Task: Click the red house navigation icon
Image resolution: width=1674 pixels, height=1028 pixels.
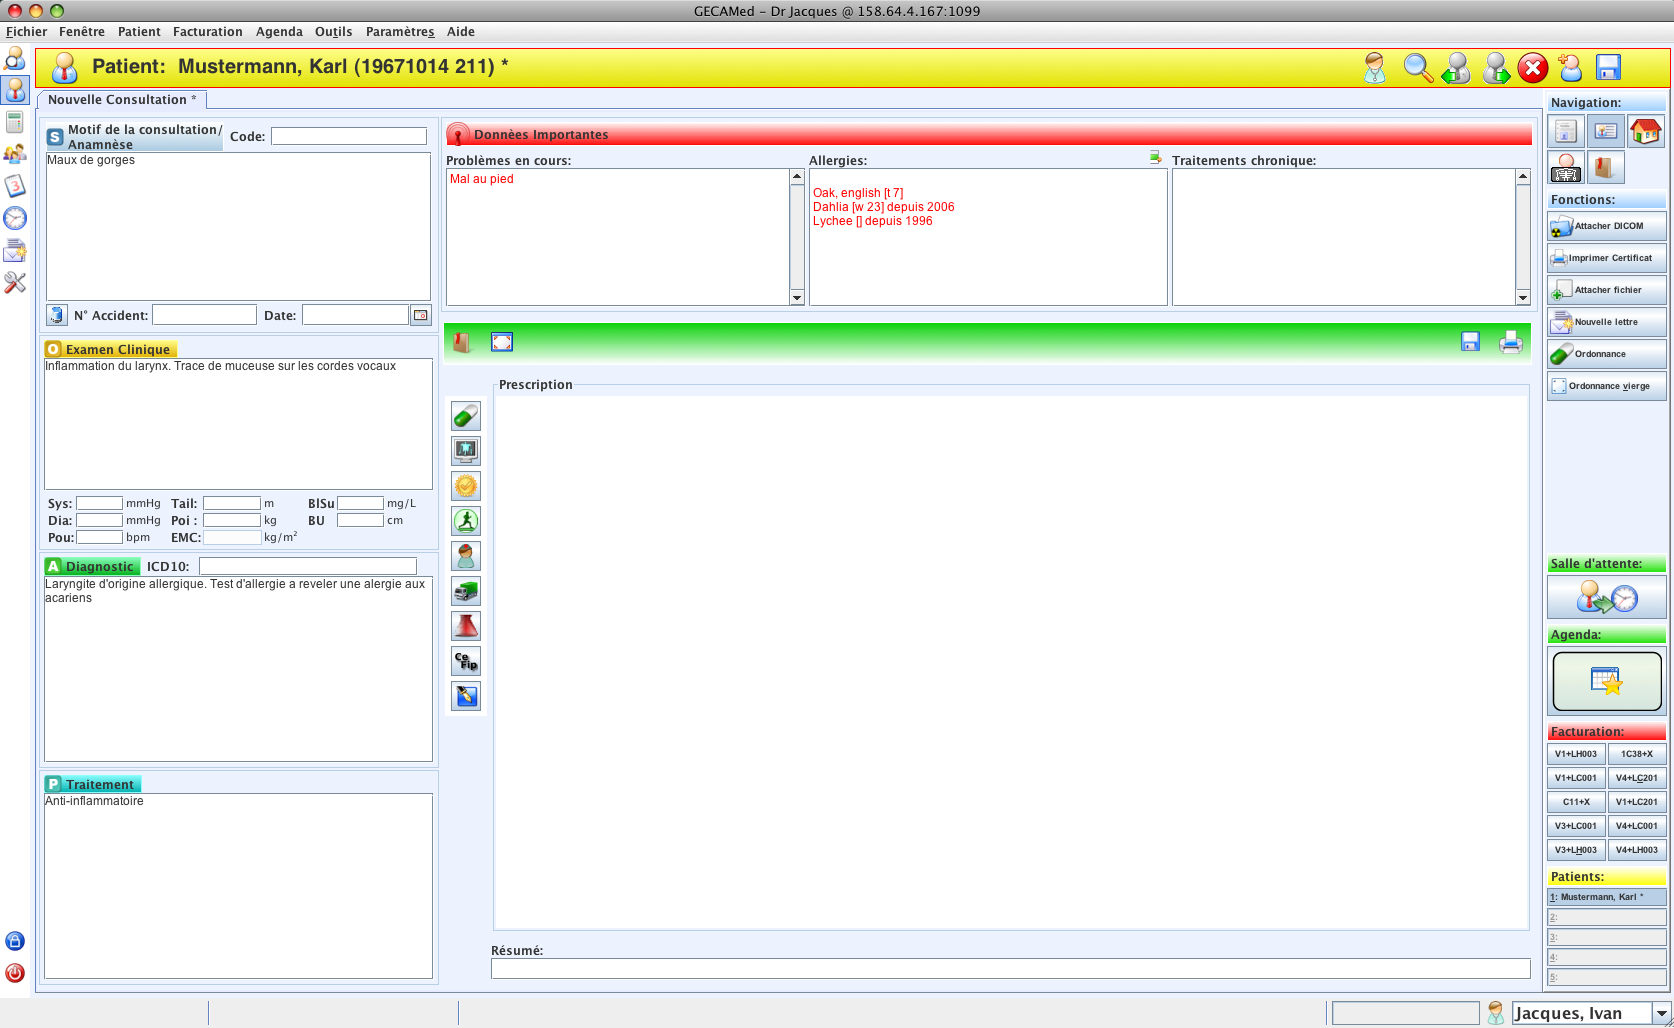Action: (1645, 131)
